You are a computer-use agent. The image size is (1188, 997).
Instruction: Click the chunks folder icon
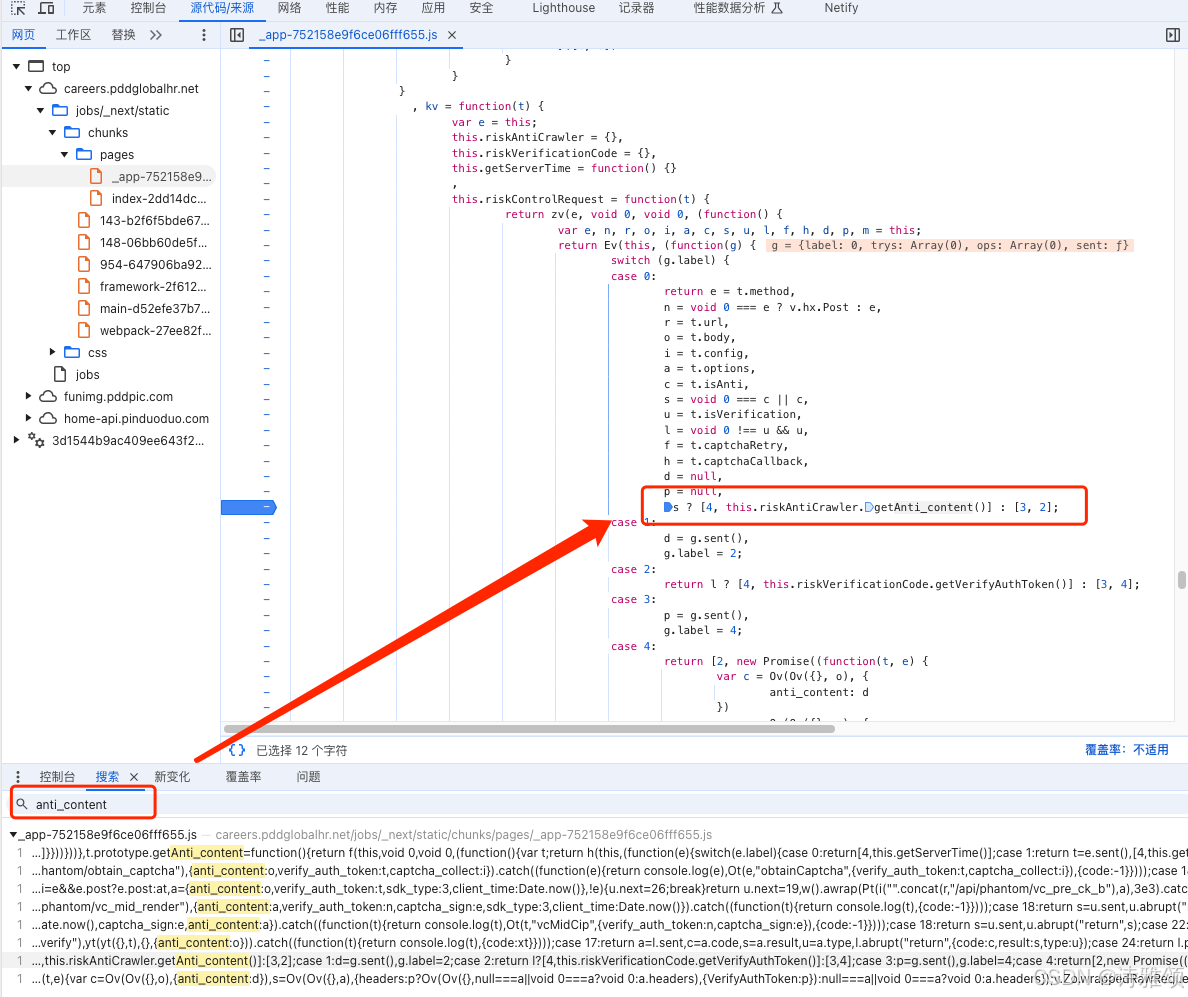pos(72,133)
